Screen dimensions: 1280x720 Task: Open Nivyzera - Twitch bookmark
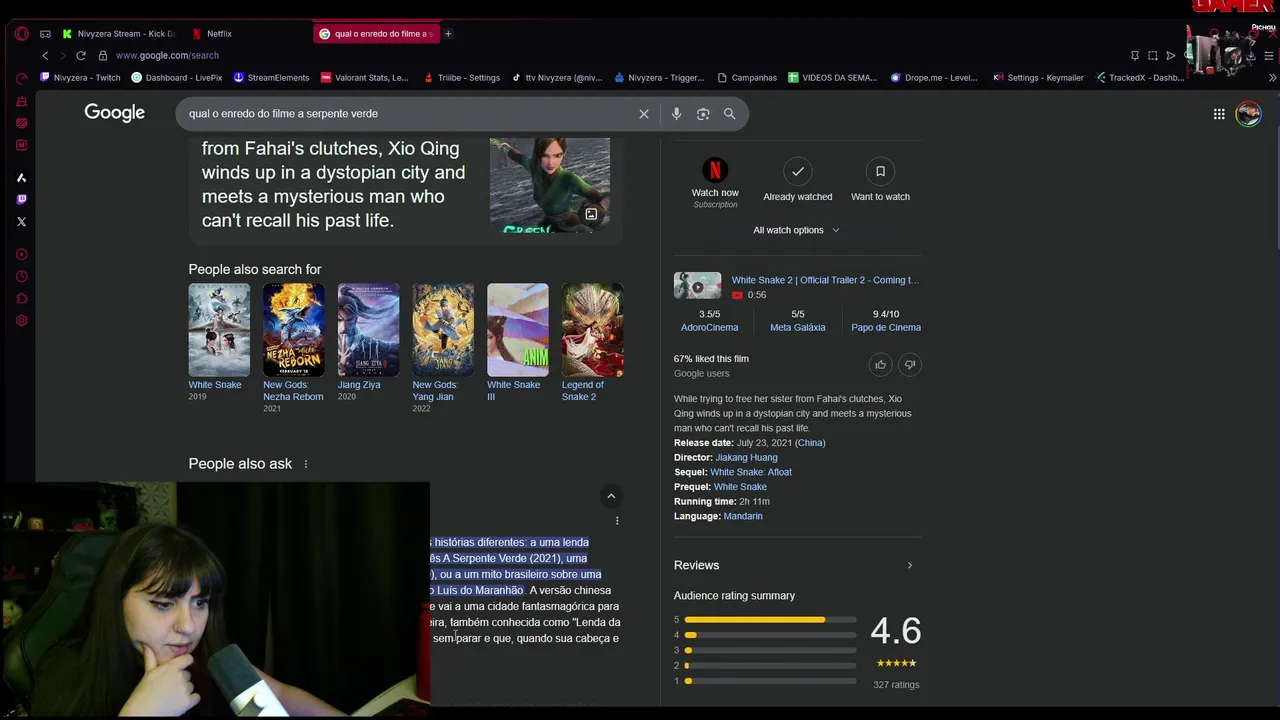(x=80, y=78)
